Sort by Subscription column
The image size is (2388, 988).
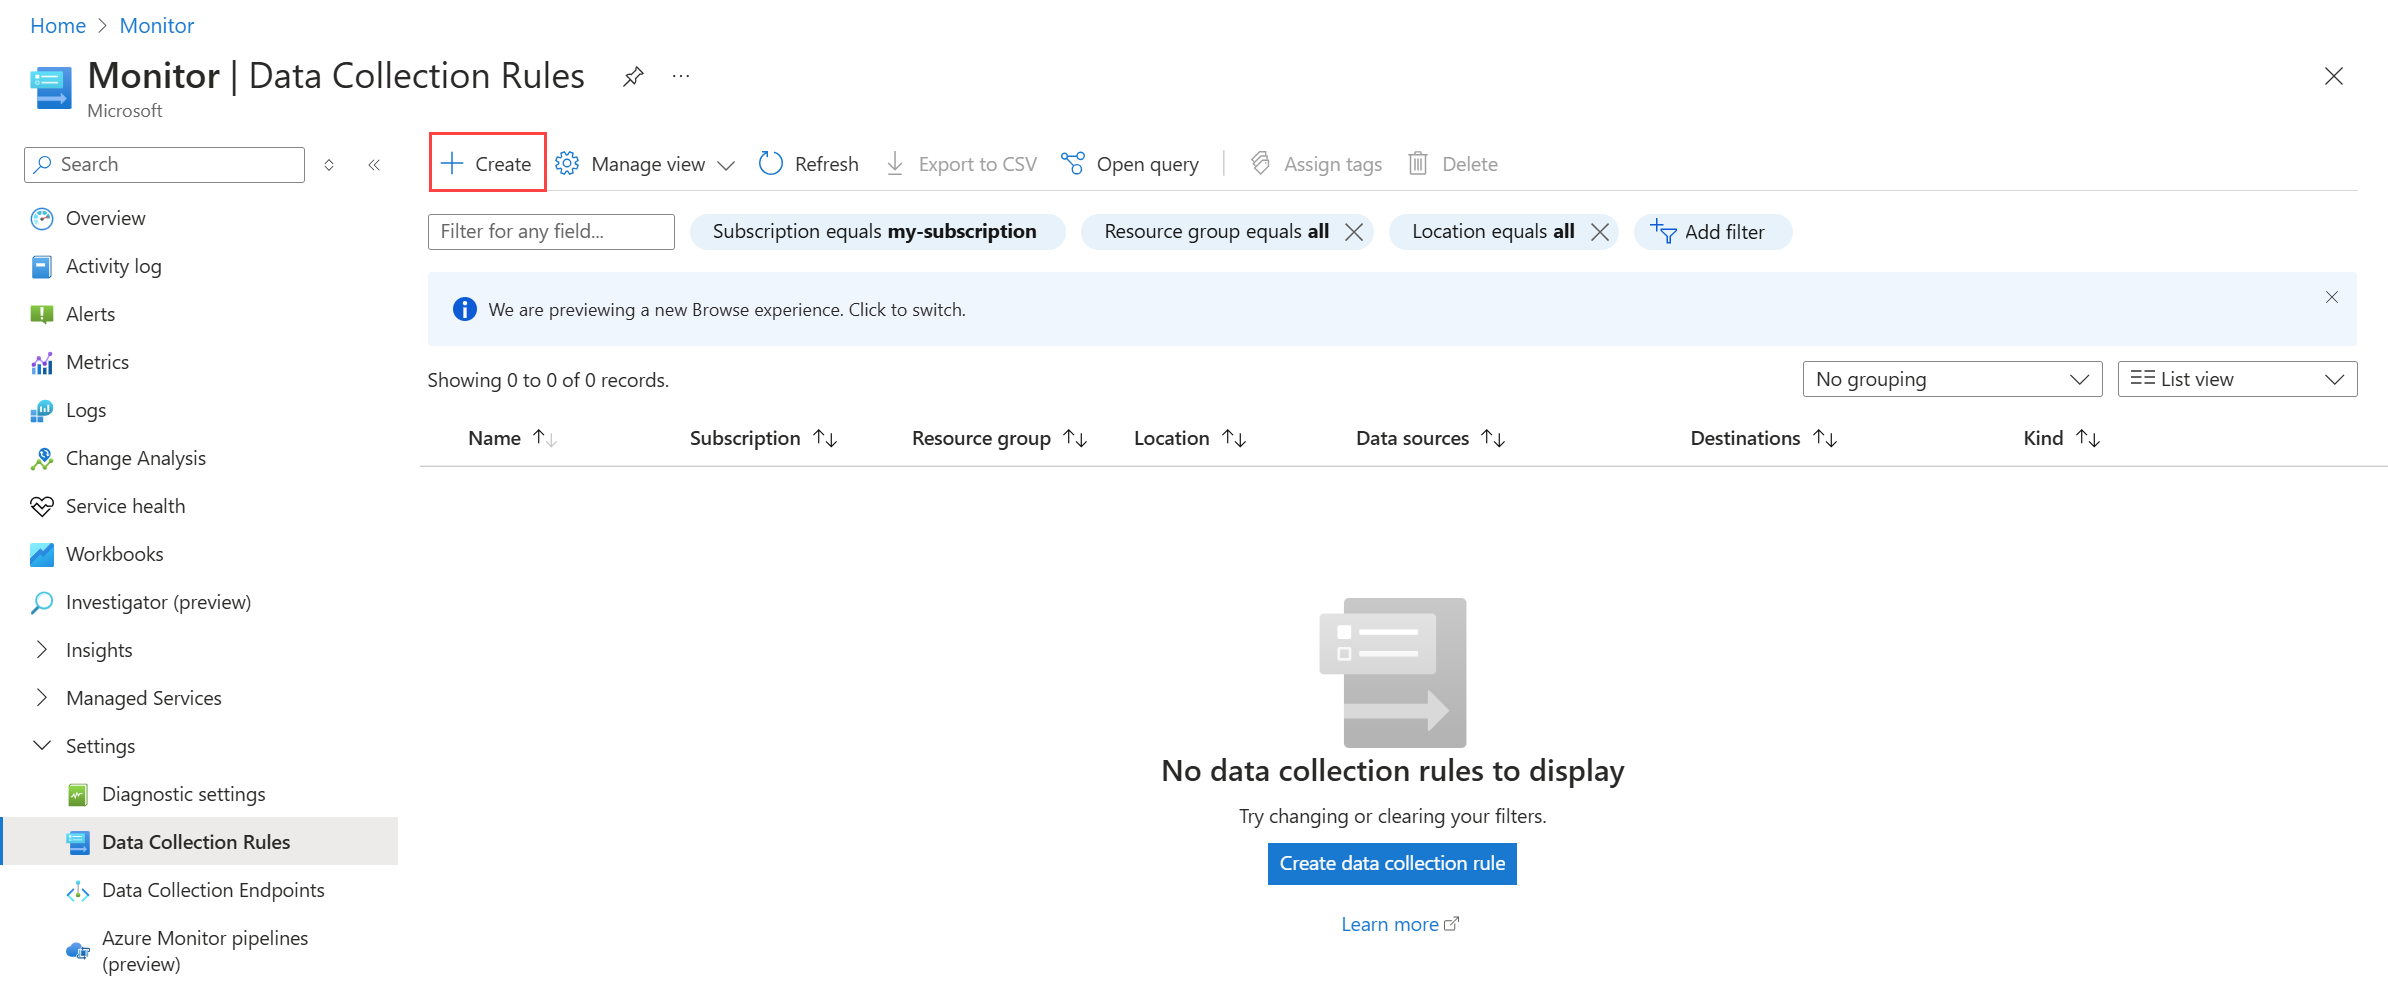pos(763,438)
